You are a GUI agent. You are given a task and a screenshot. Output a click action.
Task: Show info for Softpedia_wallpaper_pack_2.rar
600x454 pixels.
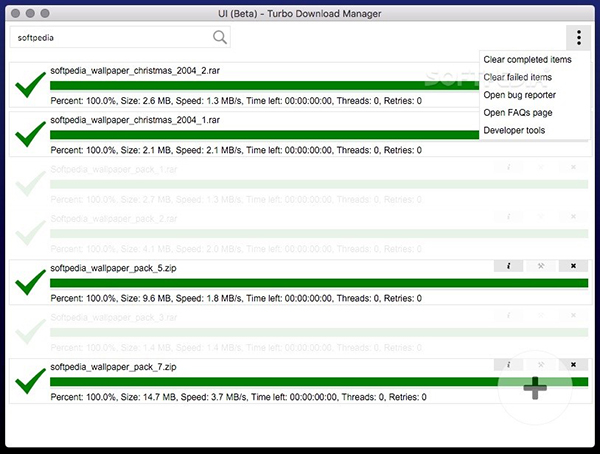(508, 217)
